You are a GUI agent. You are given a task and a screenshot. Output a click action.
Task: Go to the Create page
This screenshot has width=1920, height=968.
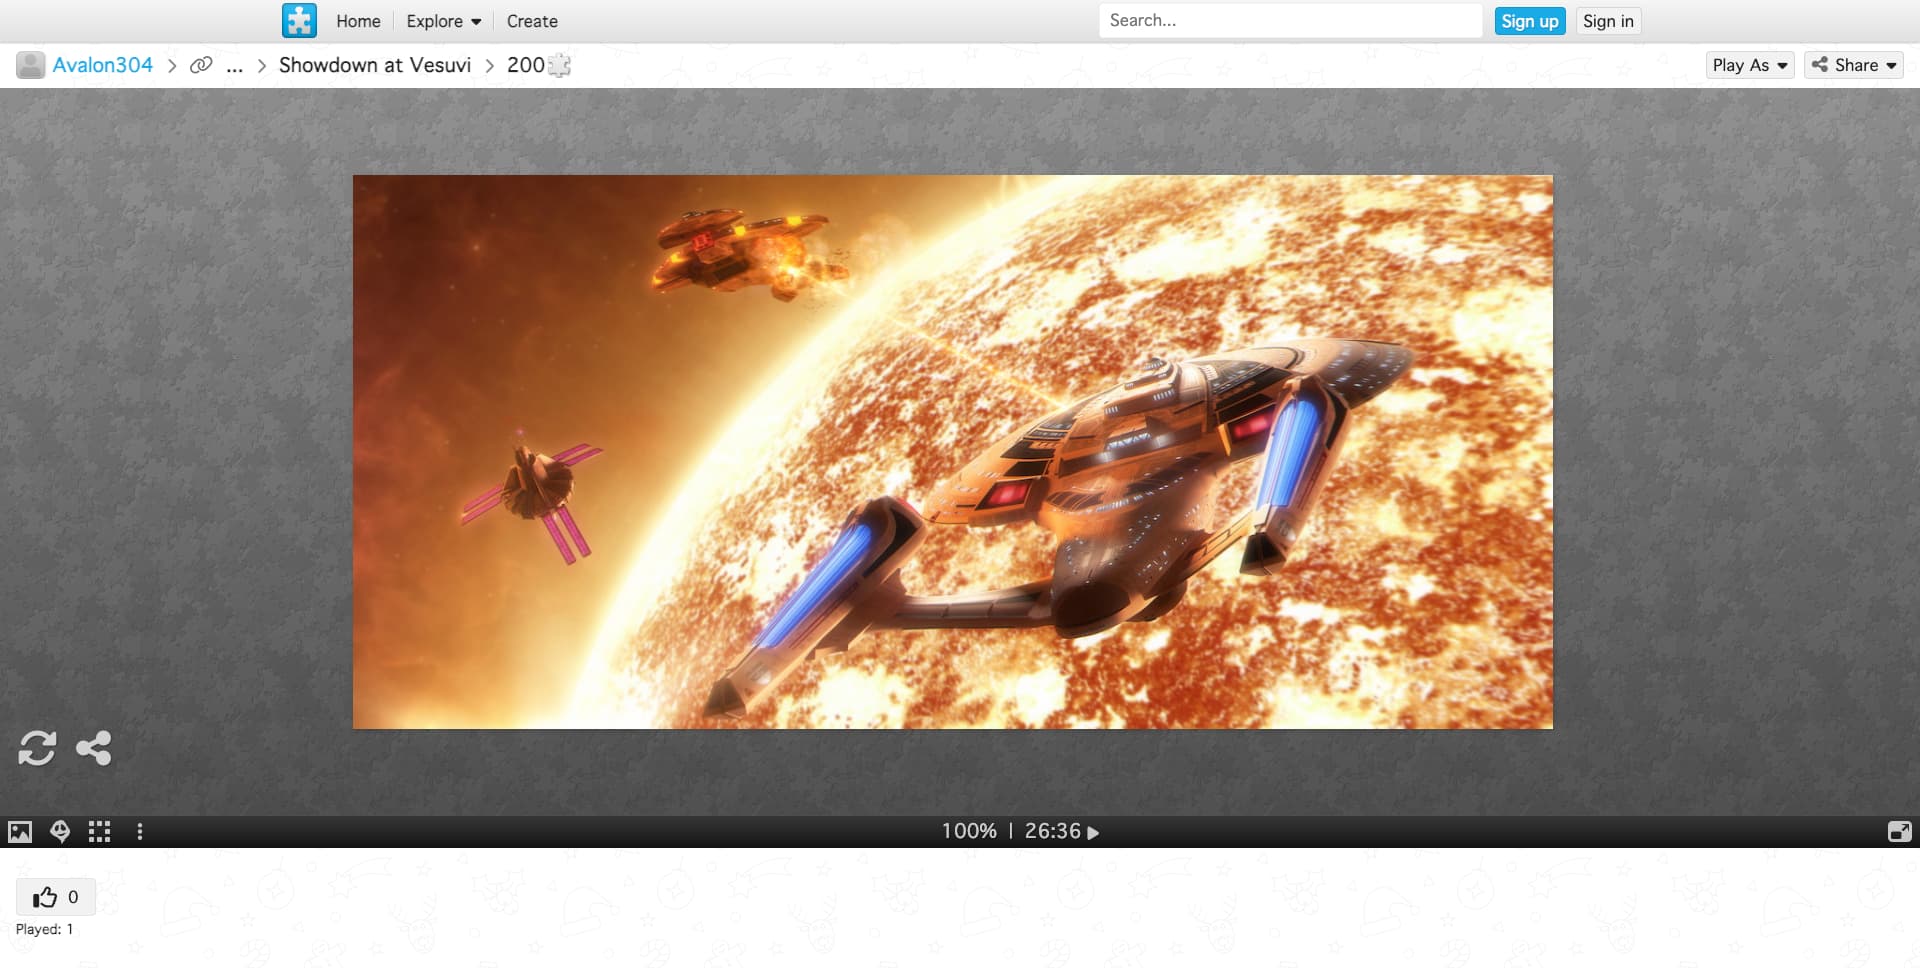point(532,21)
